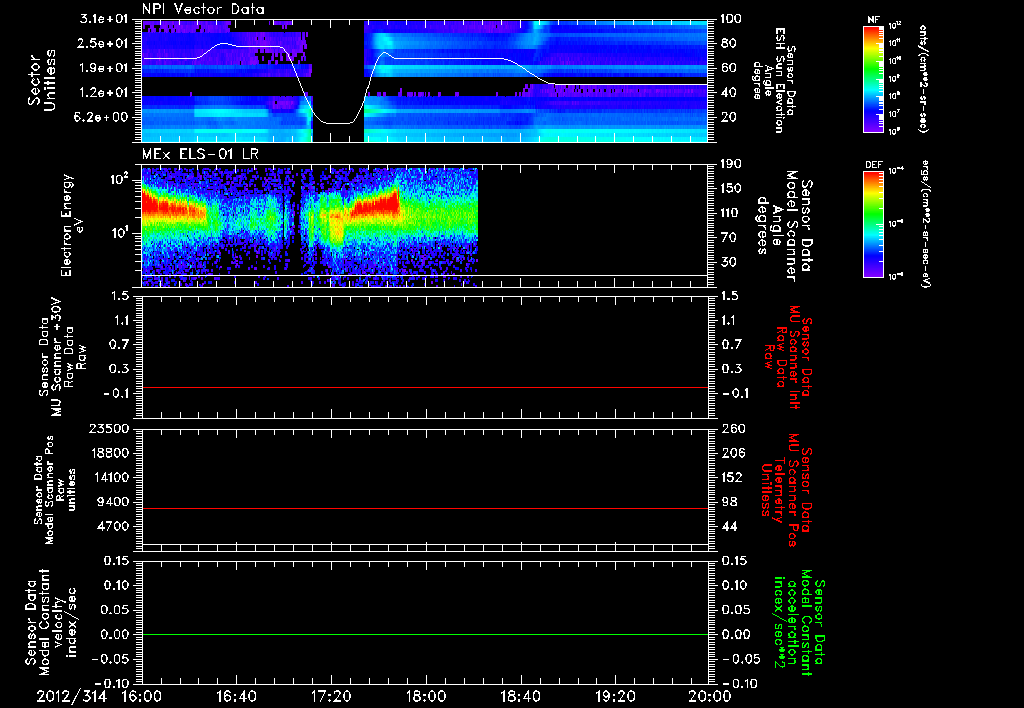Click the 260 telemetry tick label

coord(733,429)
